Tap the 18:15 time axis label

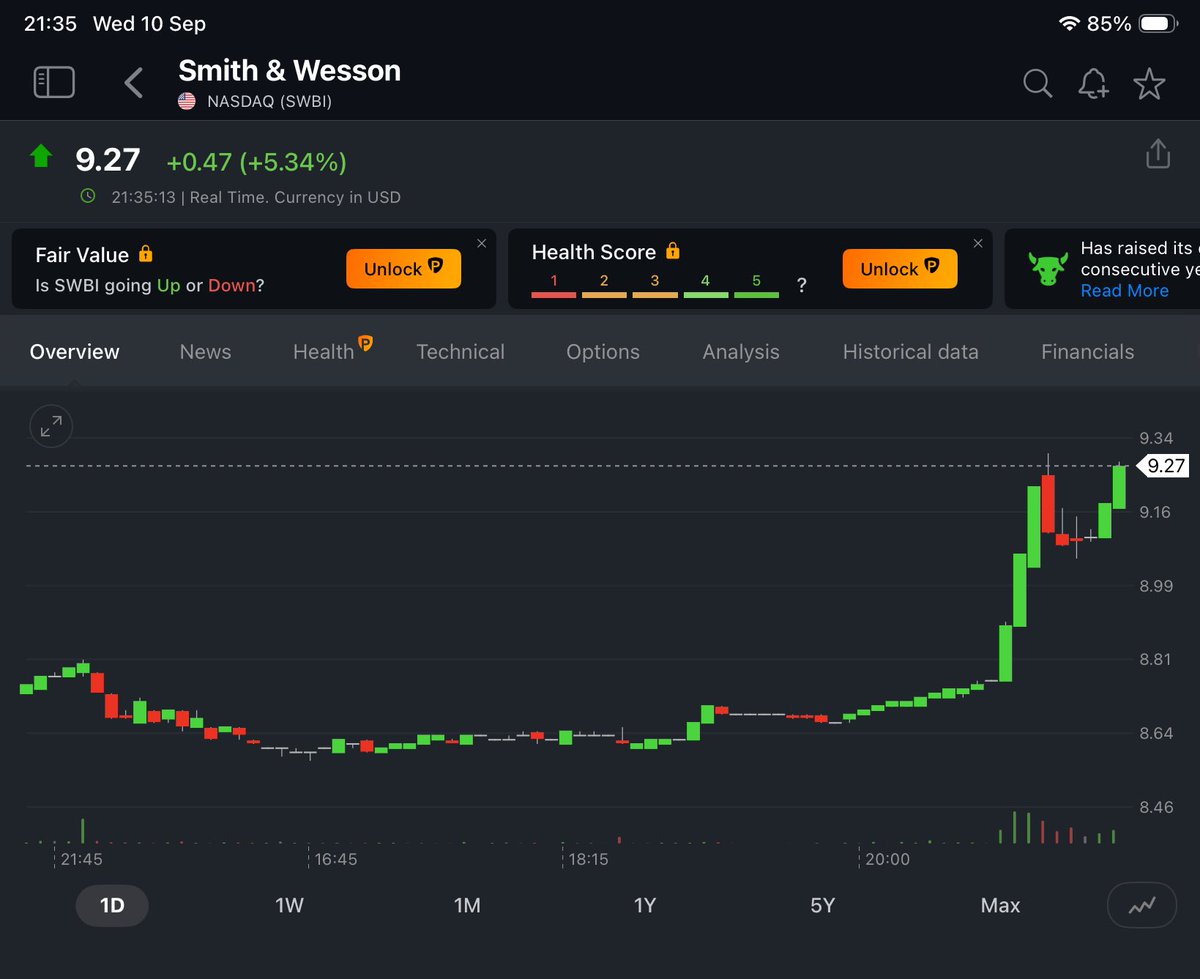coord(587,859)
